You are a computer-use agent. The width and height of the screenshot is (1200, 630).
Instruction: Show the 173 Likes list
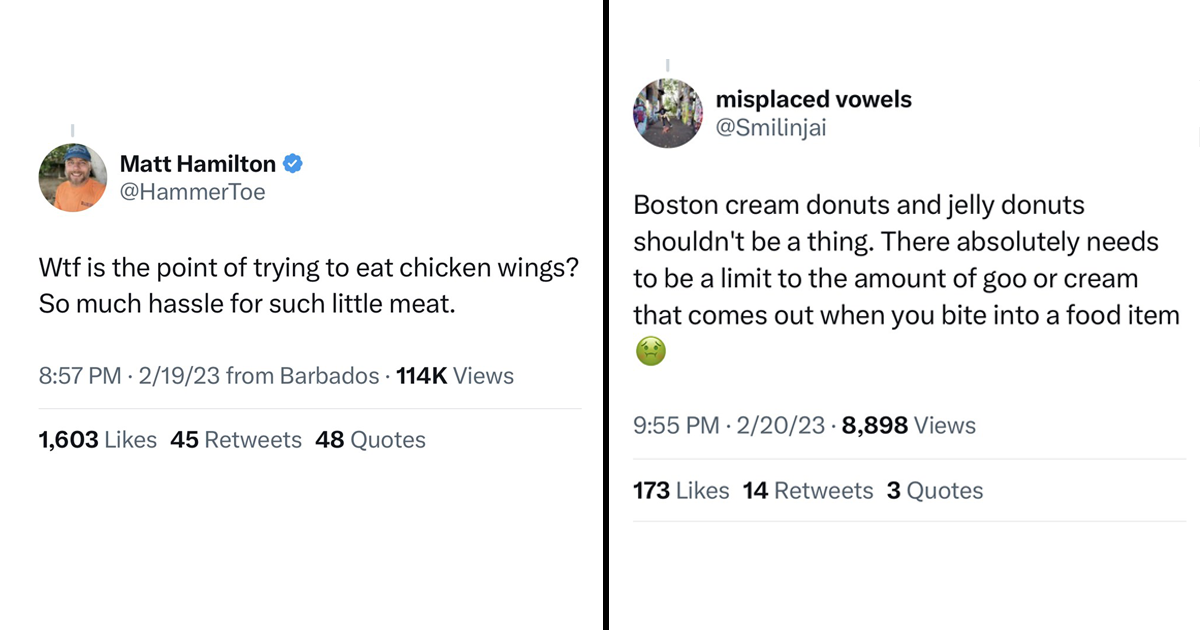[681, 490]
